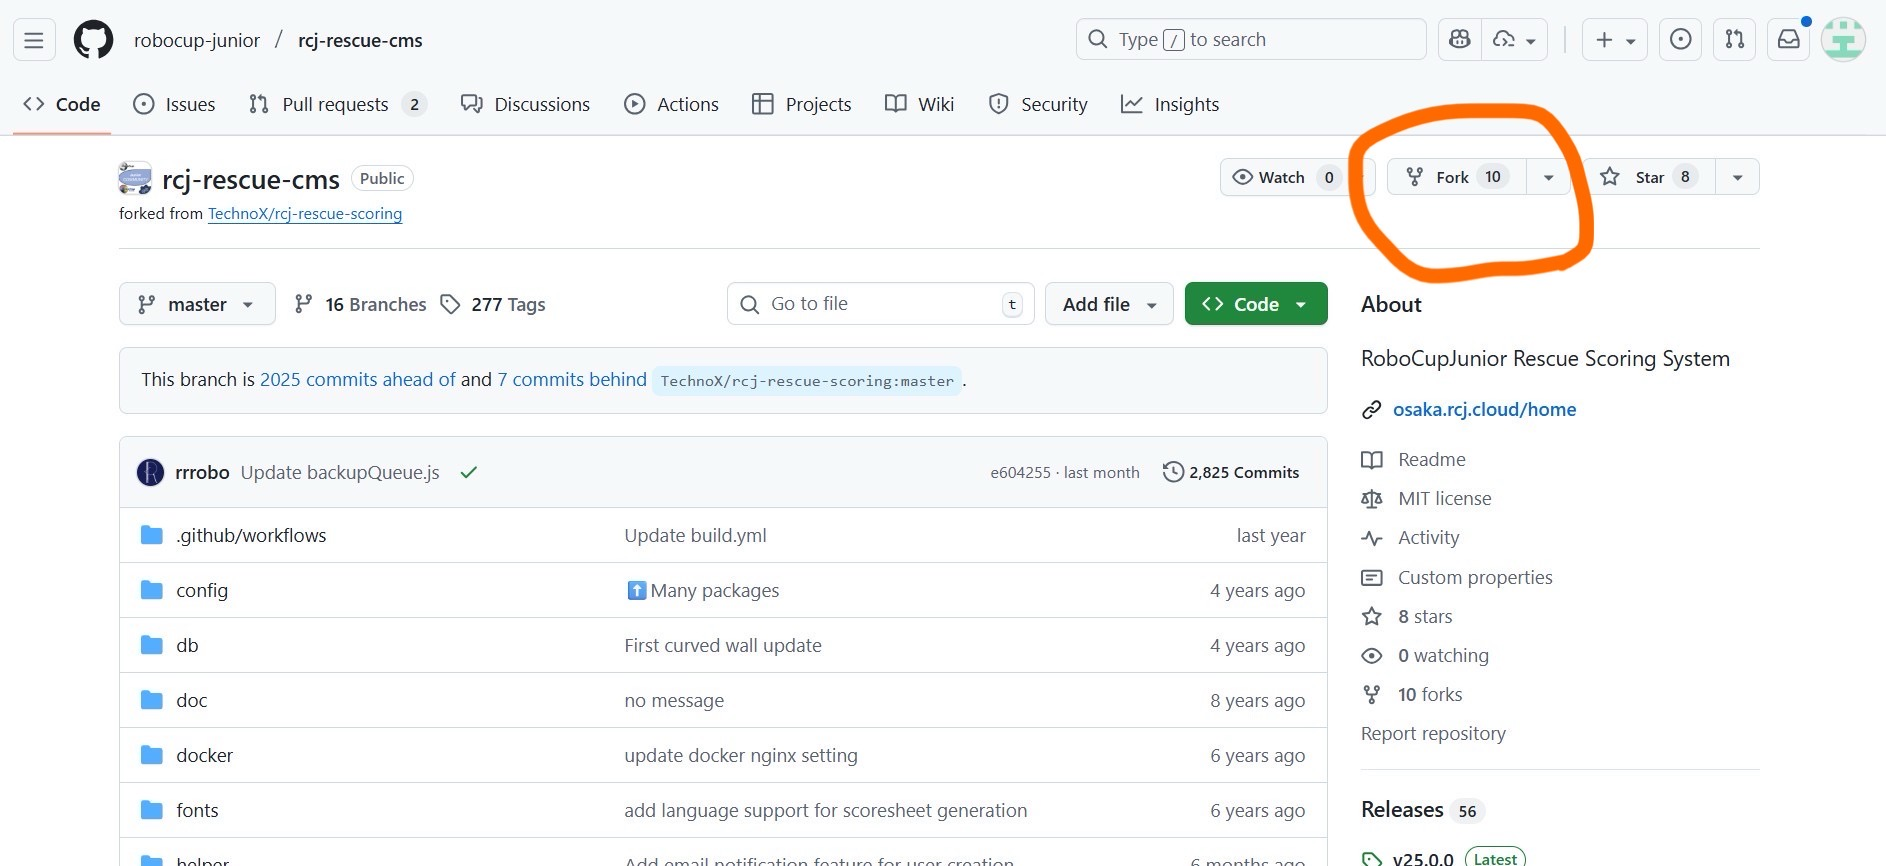
Task: Open rrrobo author avatar
Action: 150,472
